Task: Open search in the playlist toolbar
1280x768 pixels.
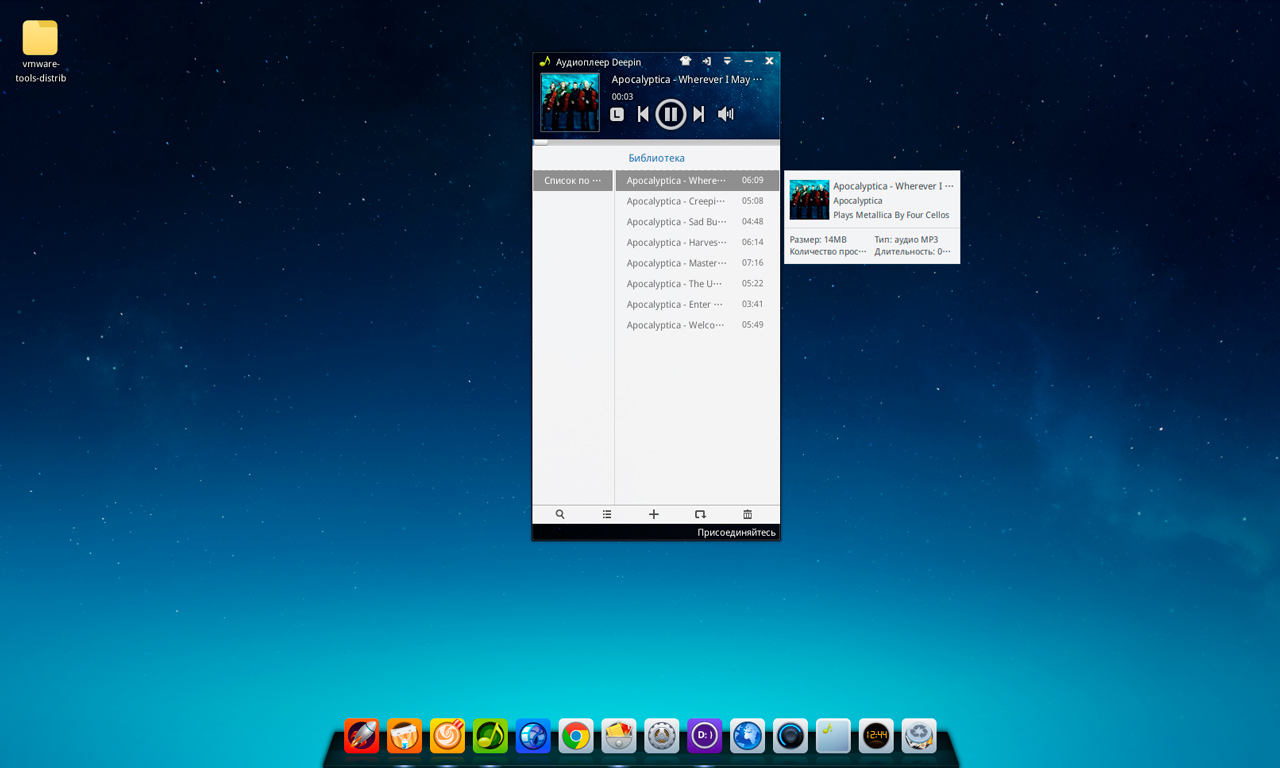Action: tap(560, 515)
